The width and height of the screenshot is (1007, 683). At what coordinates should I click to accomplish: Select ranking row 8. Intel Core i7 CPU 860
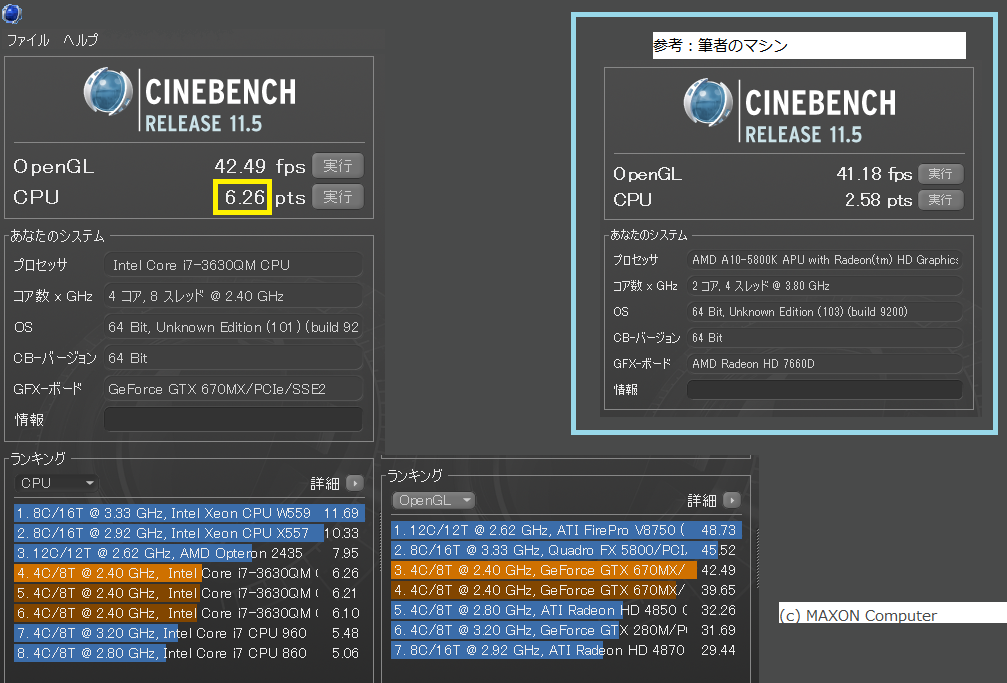(189, 653)
